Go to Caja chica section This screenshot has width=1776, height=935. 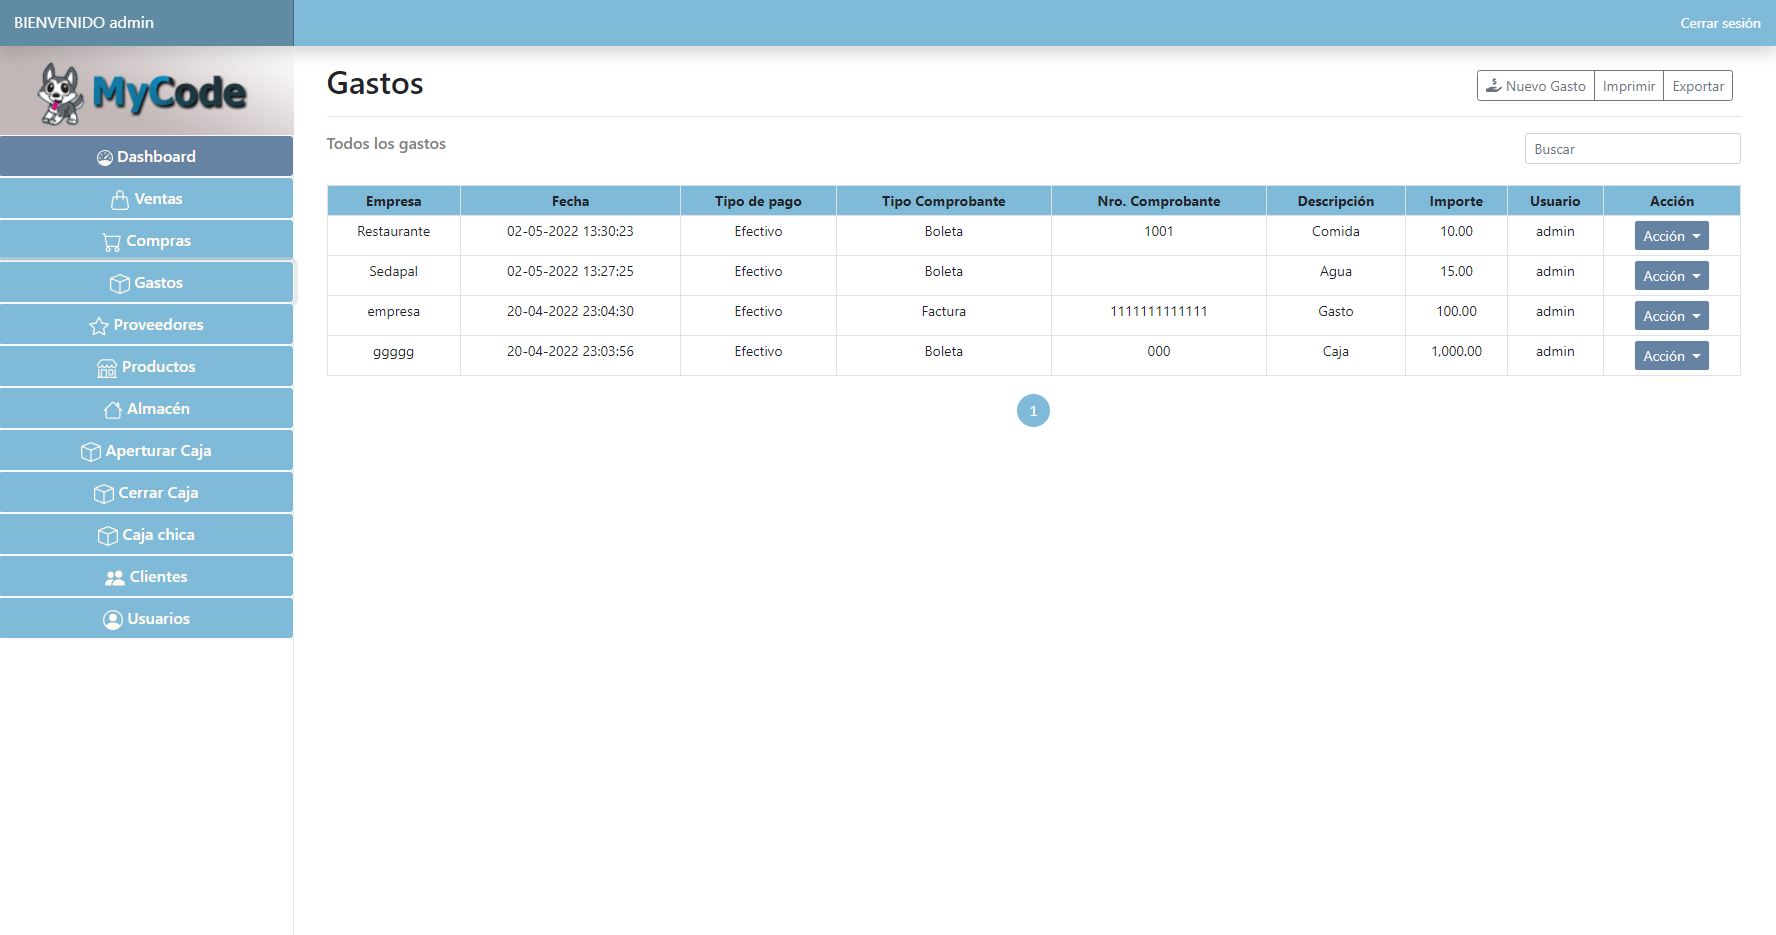coord(147,535)
